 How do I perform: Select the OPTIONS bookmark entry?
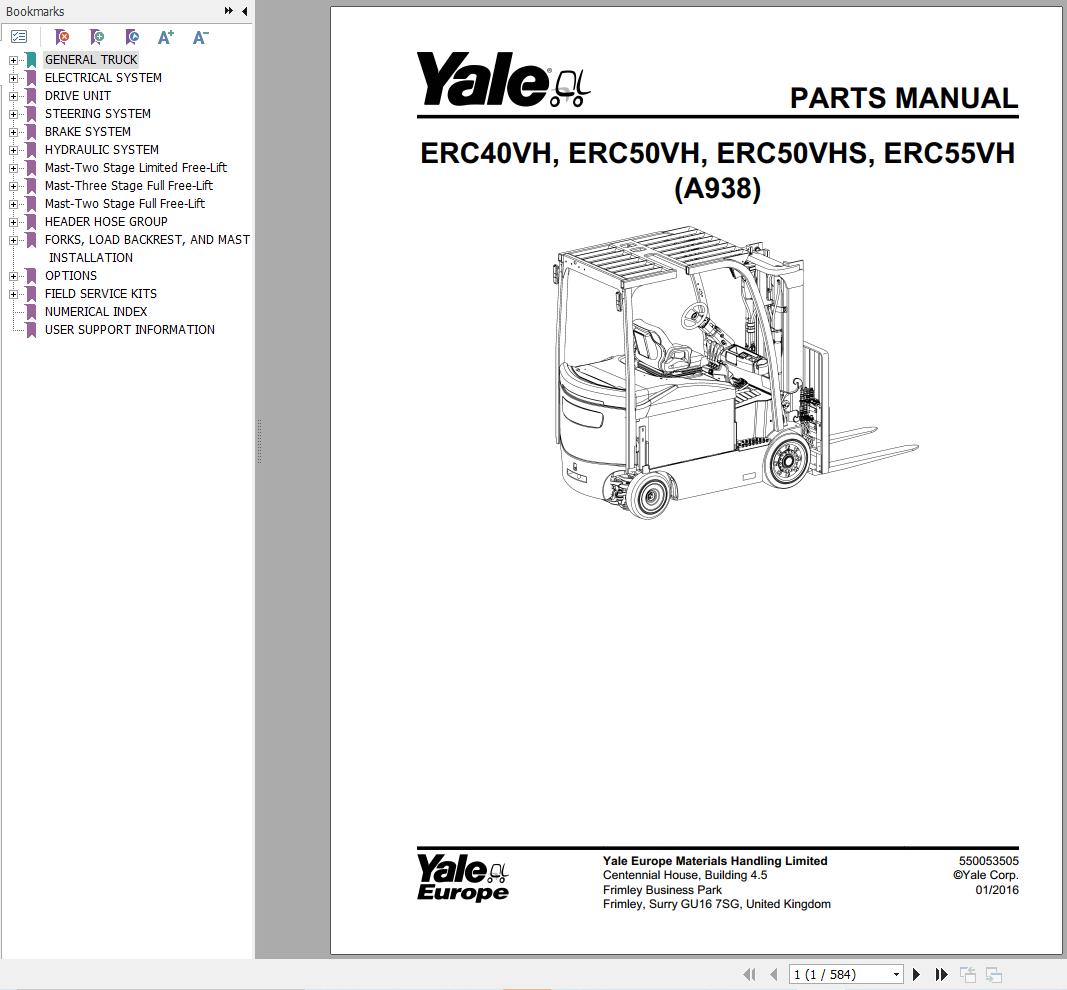(x=70, y=275)
